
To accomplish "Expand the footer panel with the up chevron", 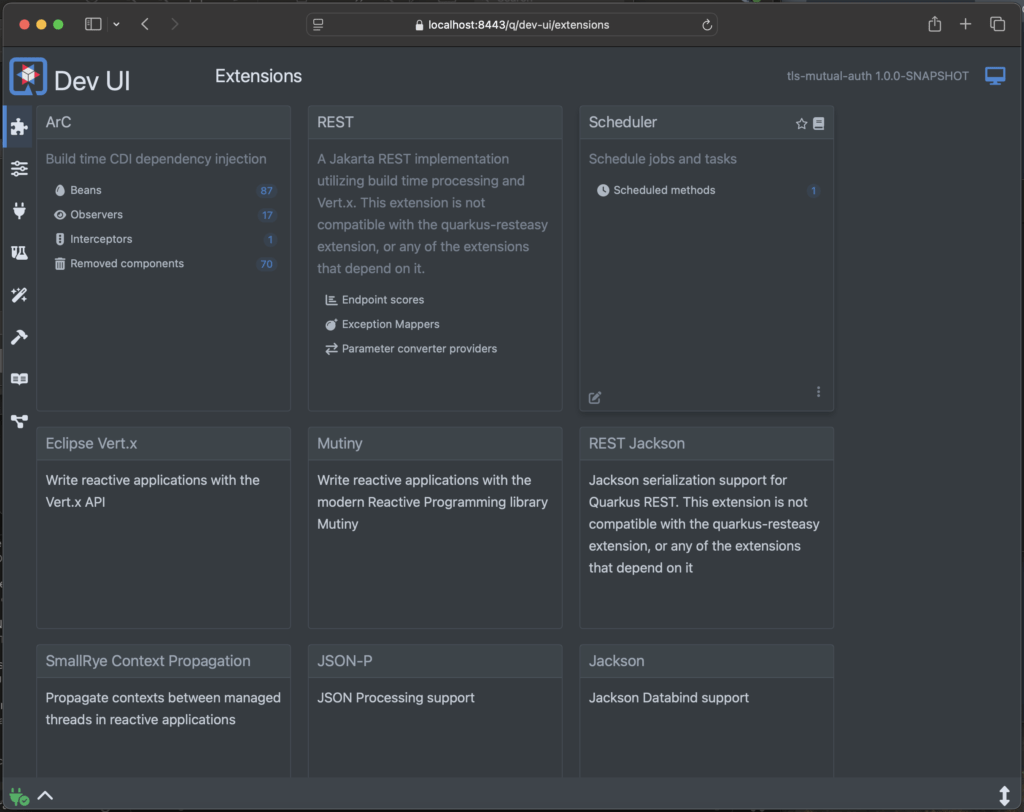I will pyautogui.click(x=45, y=796).
